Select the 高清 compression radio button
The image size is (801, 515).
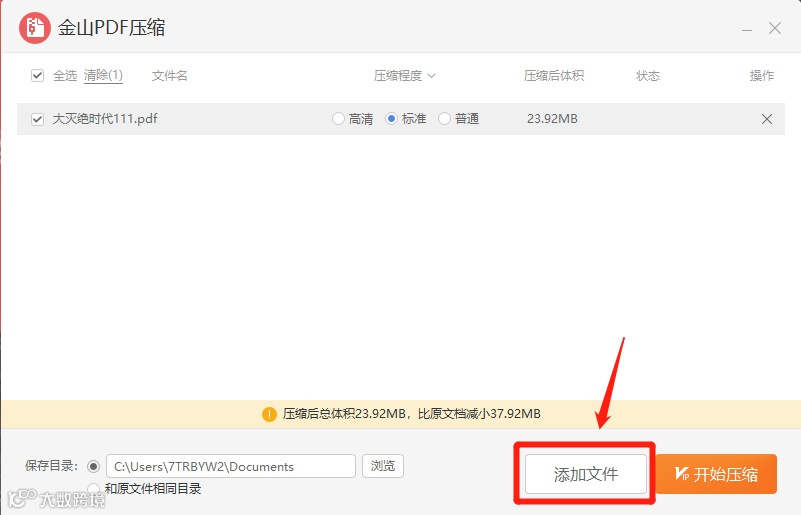pos(338,119)
